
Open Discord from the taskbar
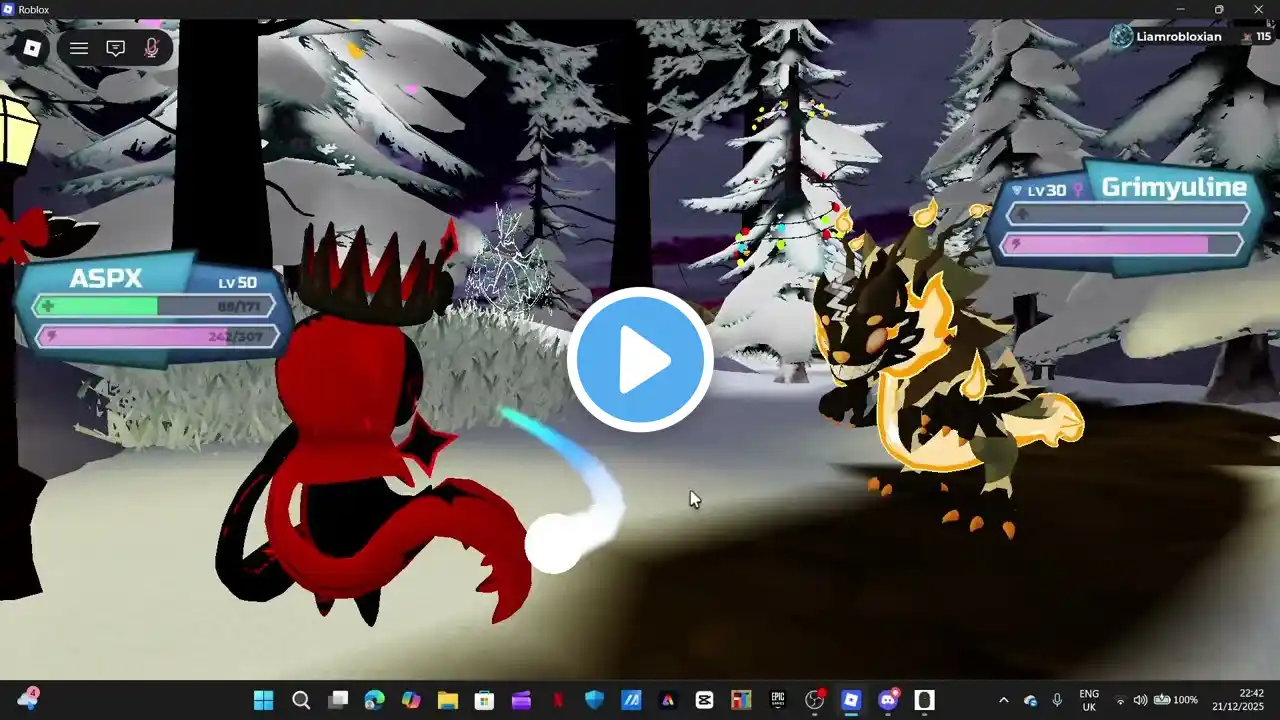pos(888,700)
